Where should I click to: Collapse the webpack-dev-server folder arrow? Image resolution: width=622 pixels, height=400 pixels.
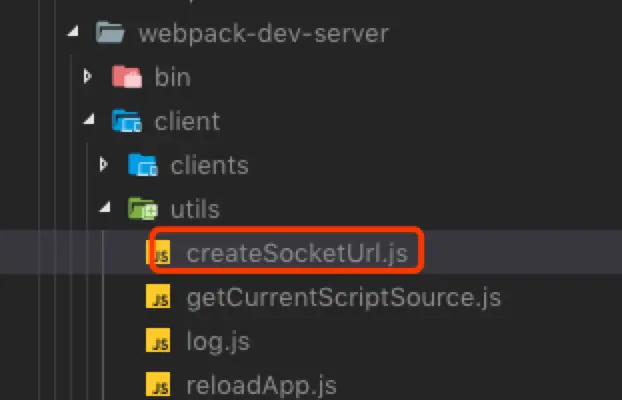(73, 32)
